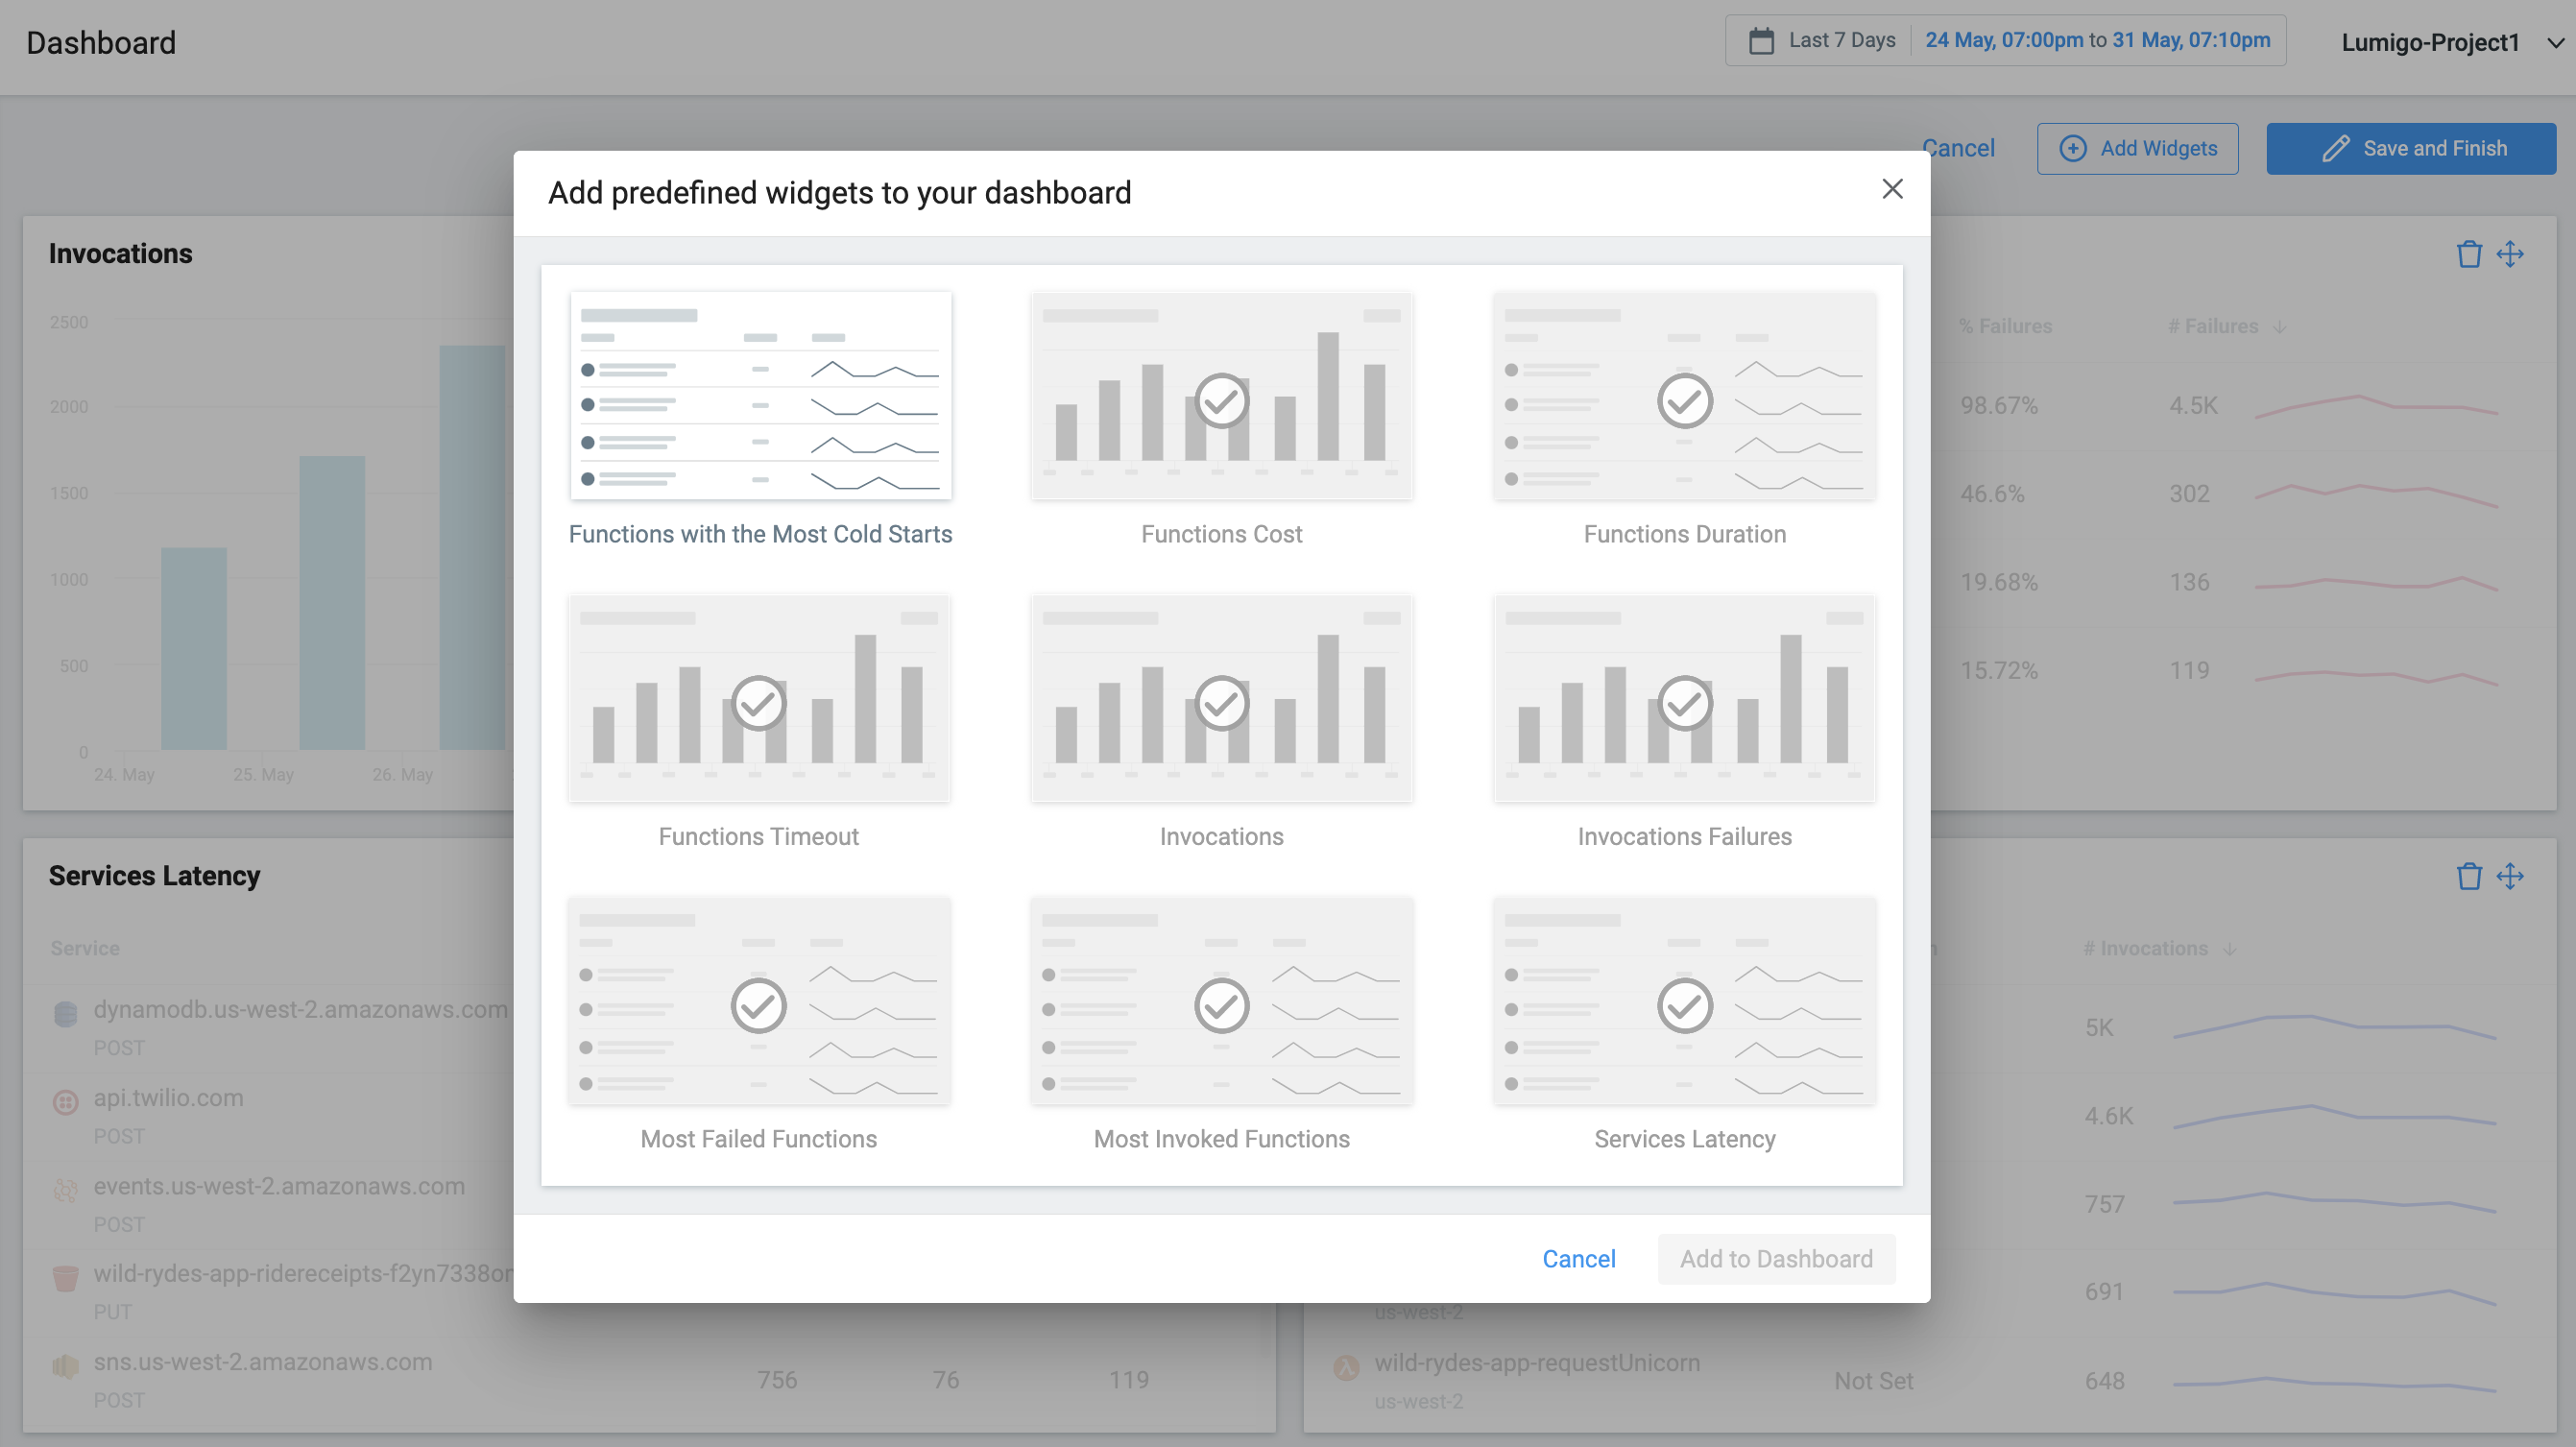Select Functions with the Most Cold Starts widget

(760, 396)
